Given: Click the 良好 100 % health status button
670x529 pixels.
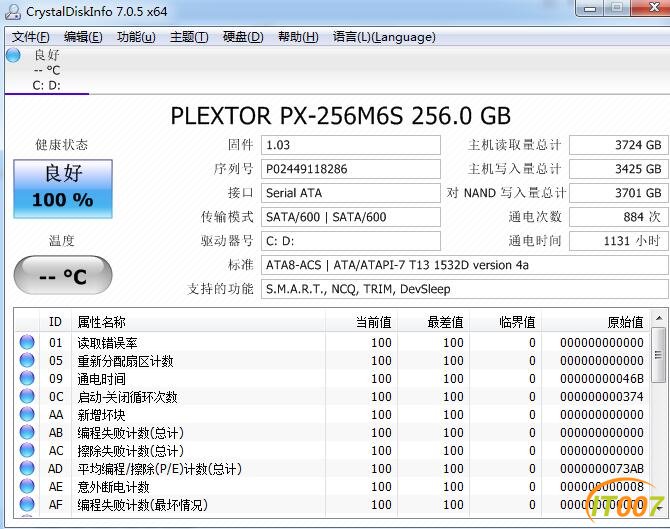Looking at the screenshot, I should pos(63,189).
